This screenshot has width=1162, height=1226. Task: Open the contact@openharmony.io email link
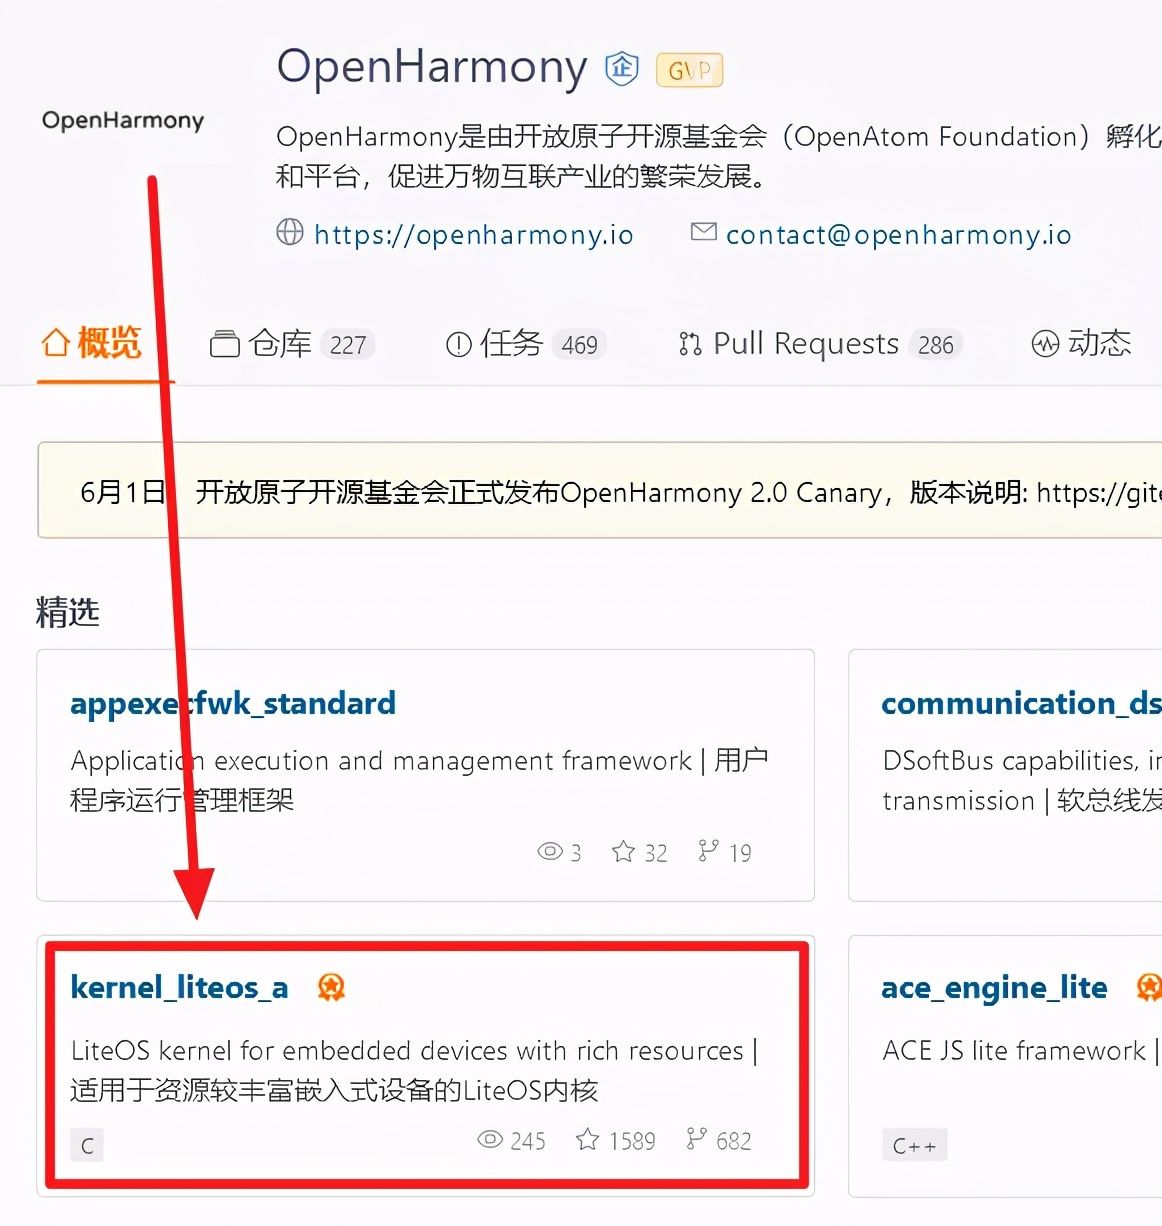[898, 234]
